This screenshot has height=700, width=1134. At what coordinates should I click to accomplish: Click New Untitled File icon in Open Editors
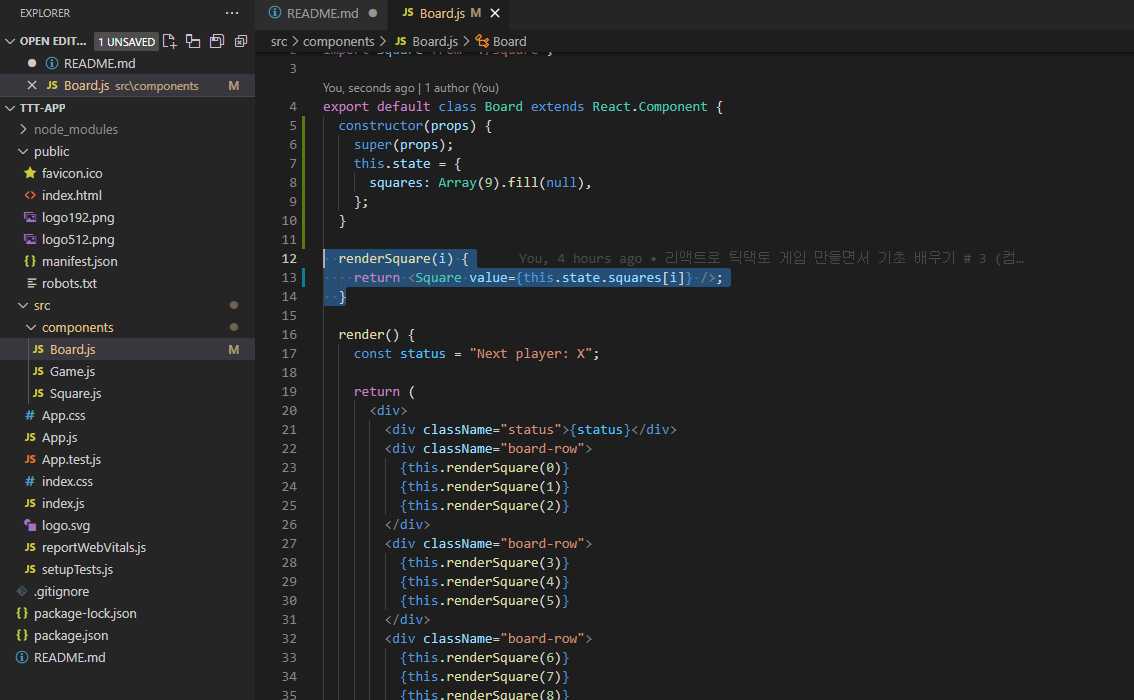pos(169,41)
